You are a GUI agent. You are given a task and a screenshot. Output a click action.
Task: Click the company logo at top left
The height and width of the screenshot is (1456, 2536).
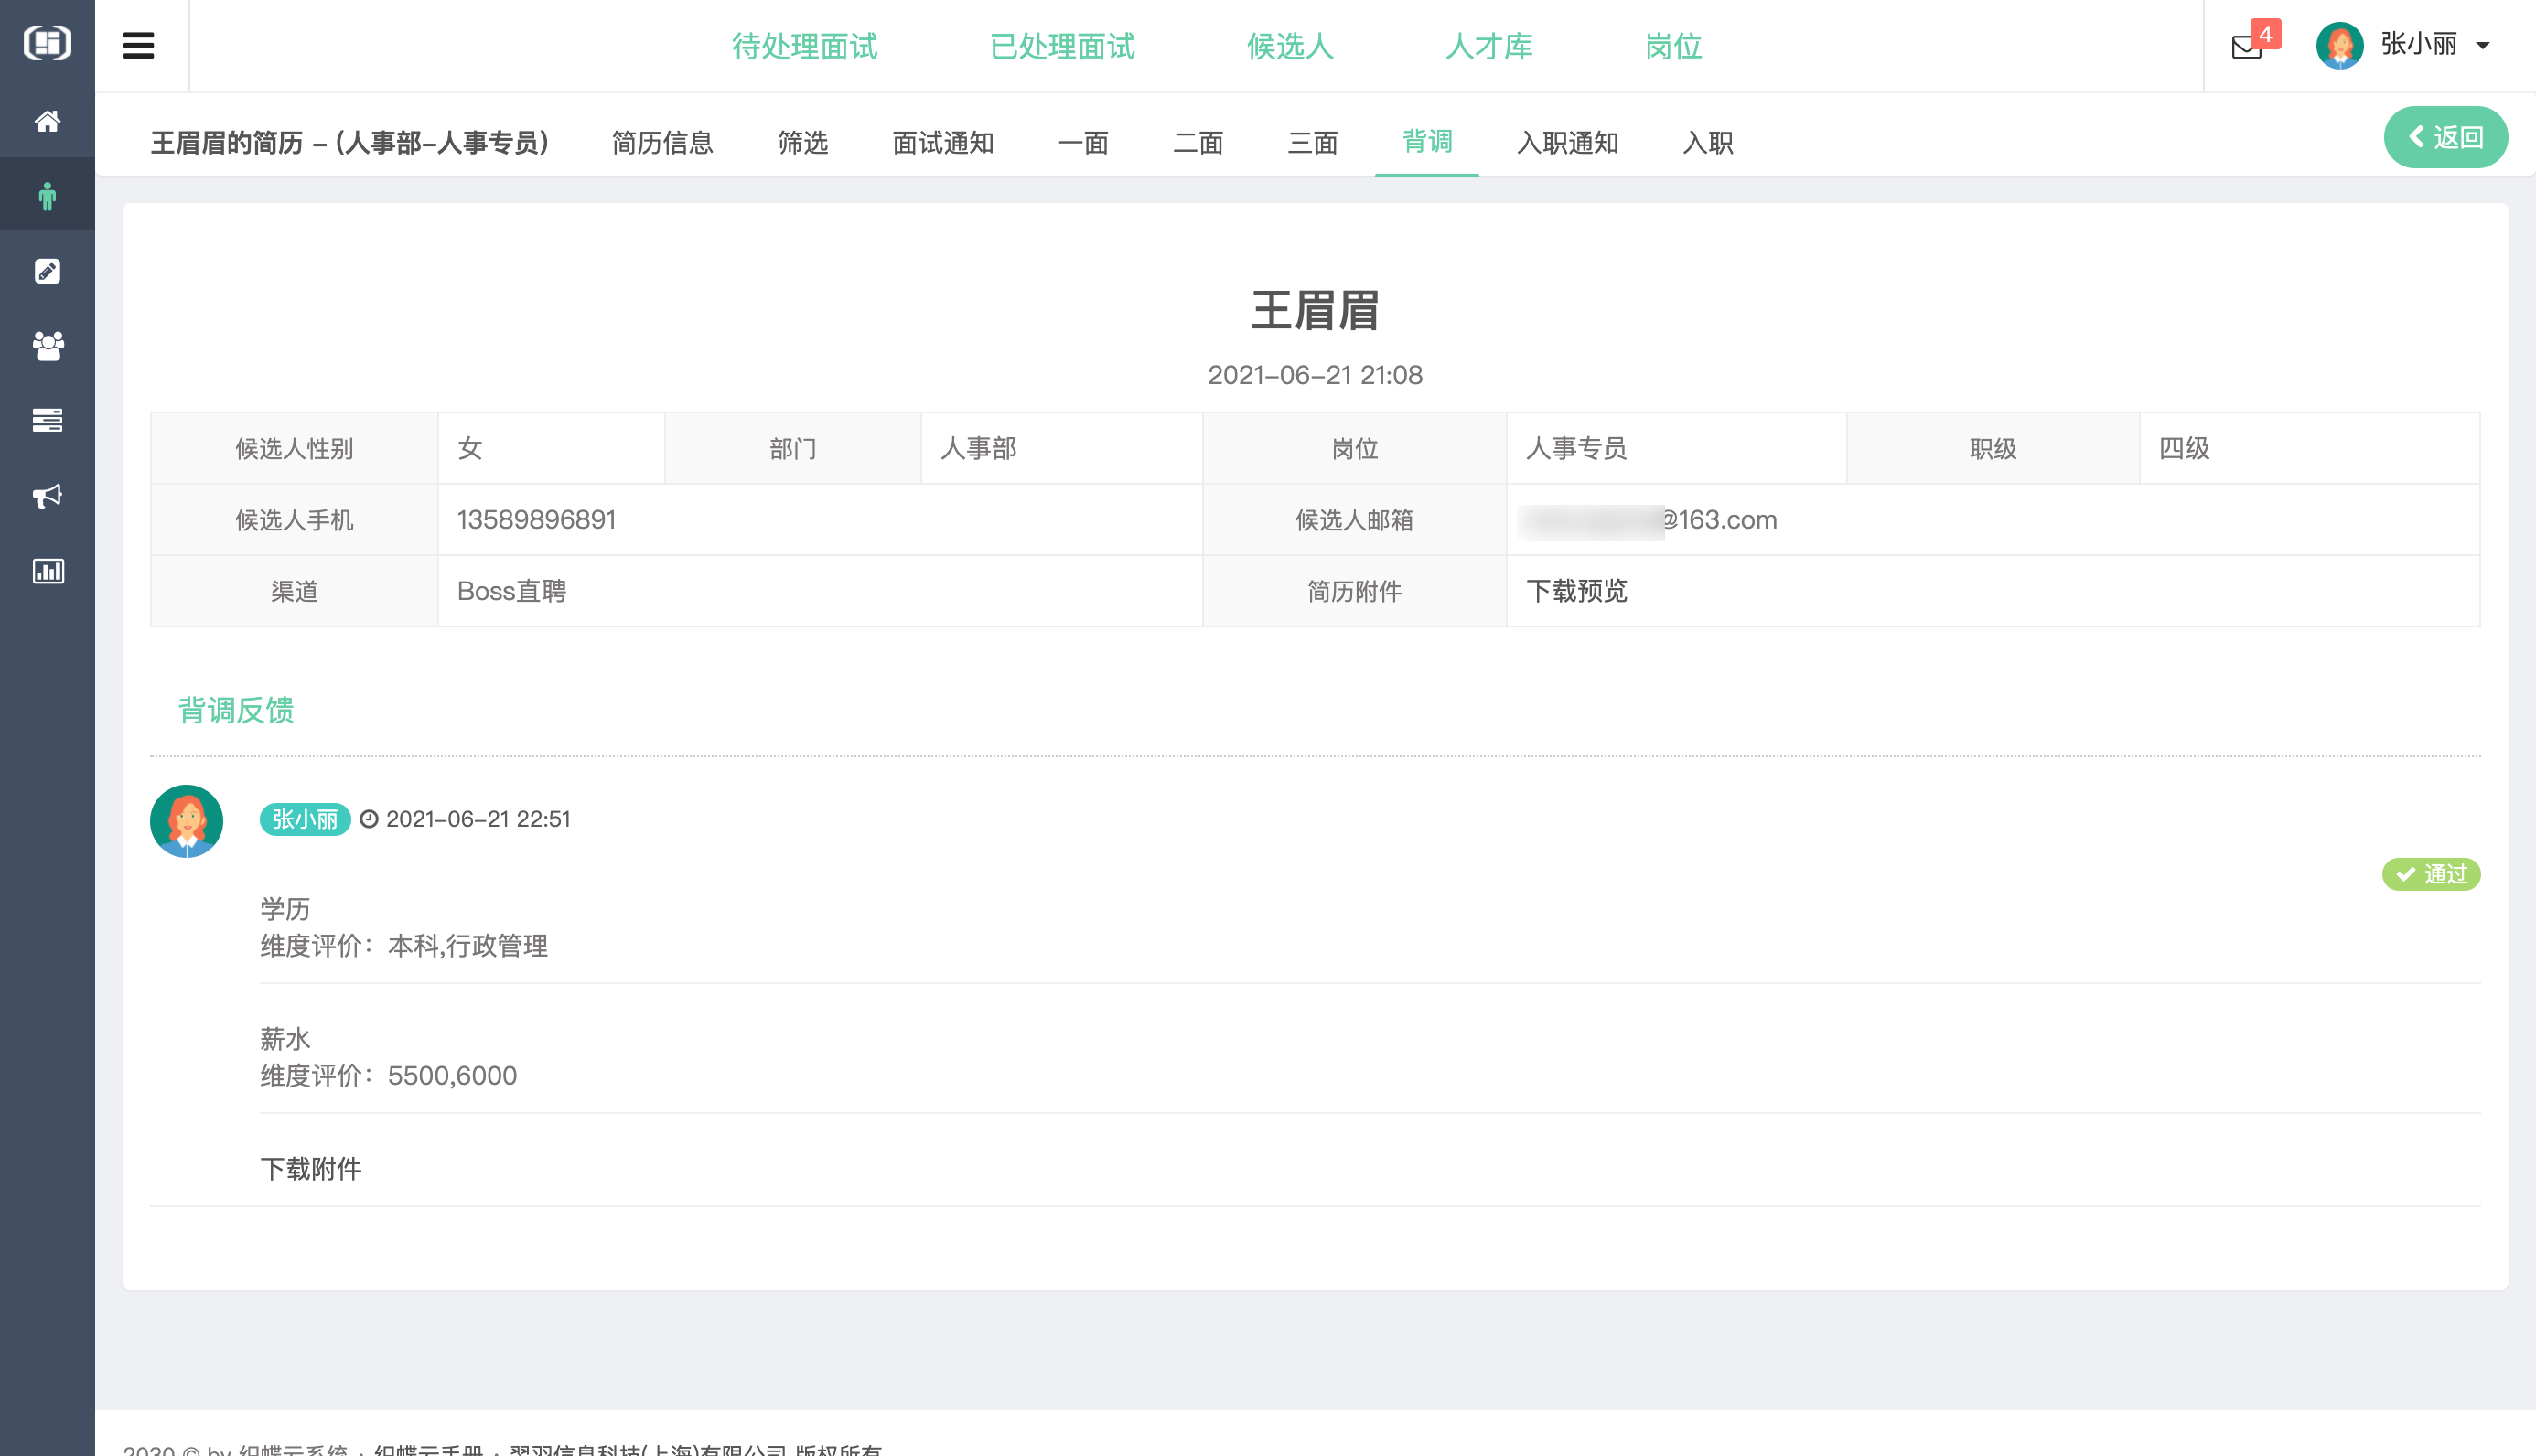click(x=47, y=44)
